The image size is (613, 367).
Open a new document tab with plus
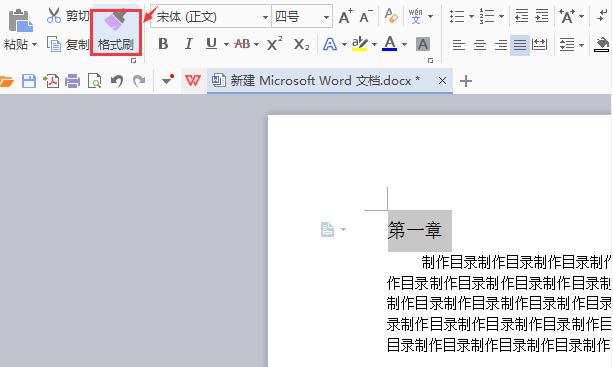point(466,81)
